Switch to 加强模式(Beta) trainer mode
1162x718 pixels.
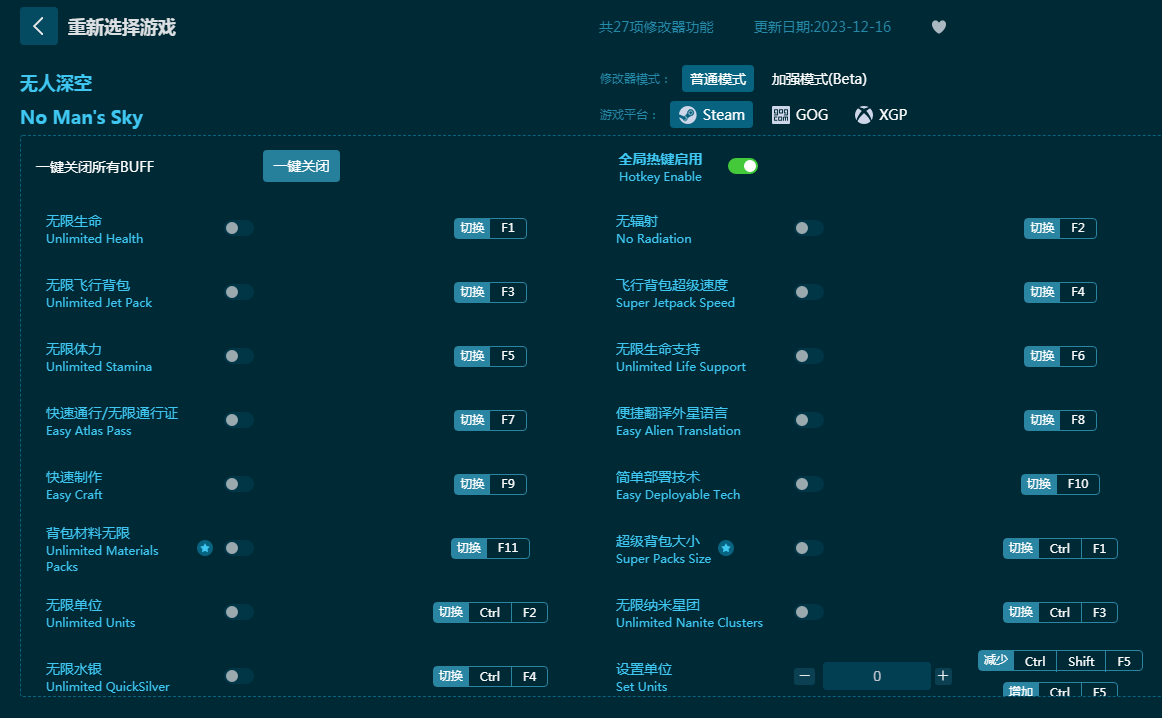[819, 79]
